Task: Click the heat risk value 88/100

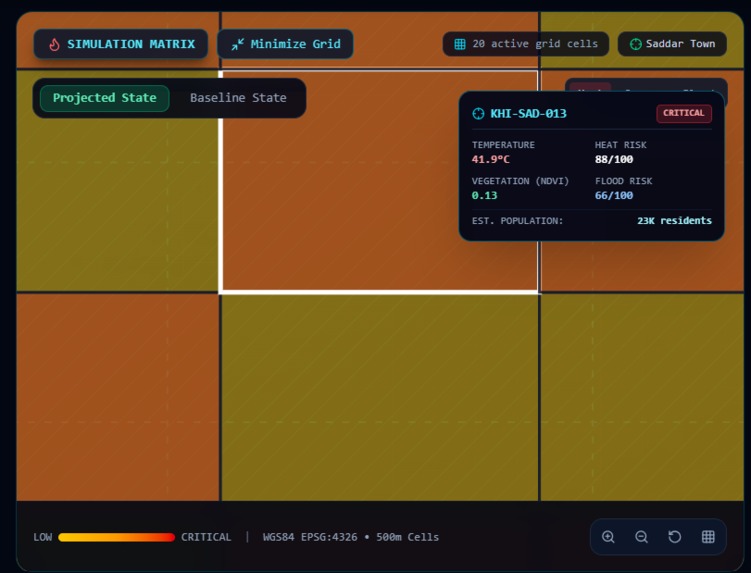Action: coord(614,159)
